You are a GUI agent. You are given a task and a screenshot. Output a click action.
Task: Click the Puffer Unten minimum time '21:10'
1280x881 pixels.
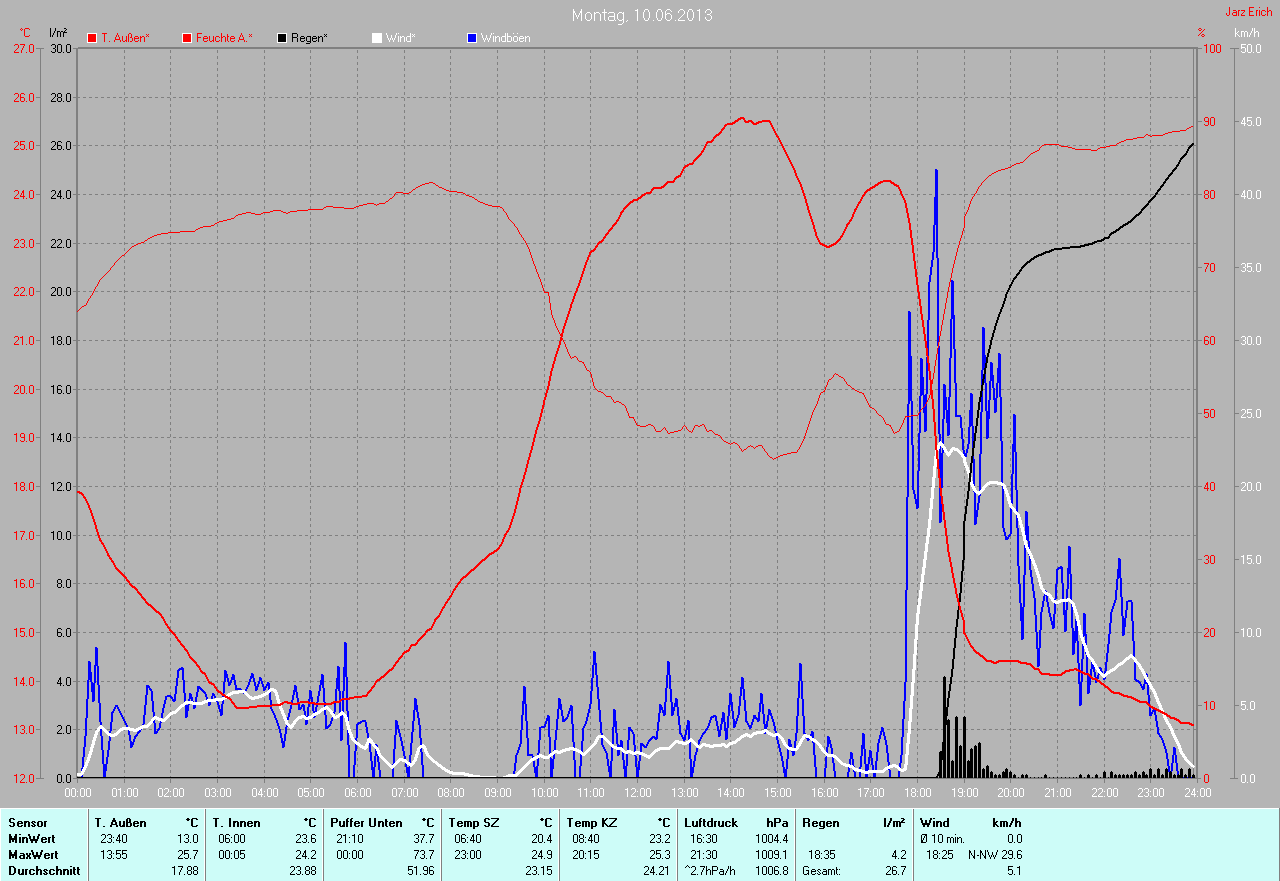pyautogui.click(x=350, y=839)
